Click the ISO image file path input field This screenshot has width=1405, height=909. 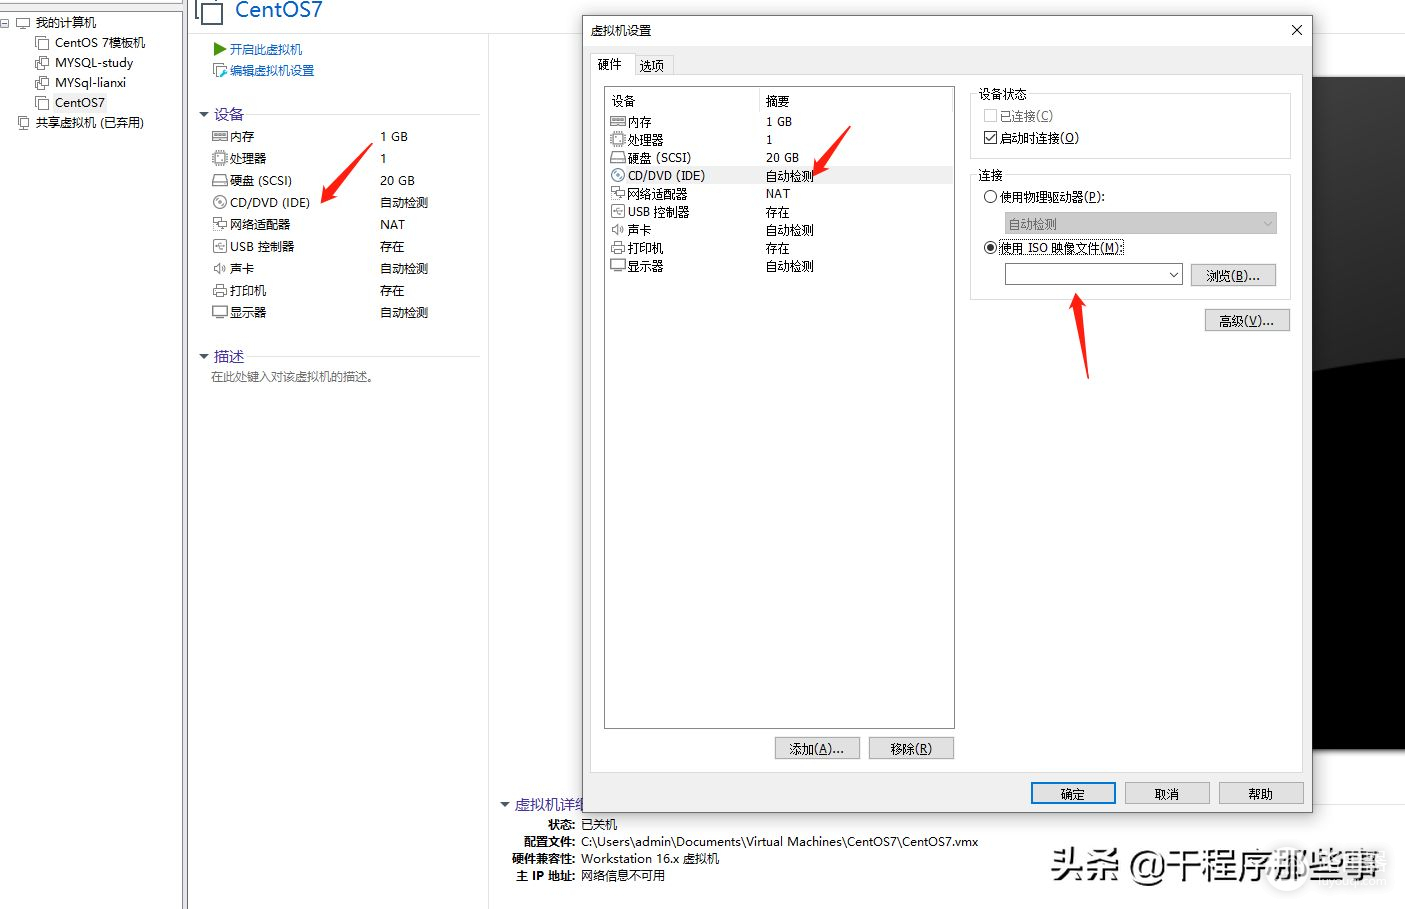click(1085, 275)
